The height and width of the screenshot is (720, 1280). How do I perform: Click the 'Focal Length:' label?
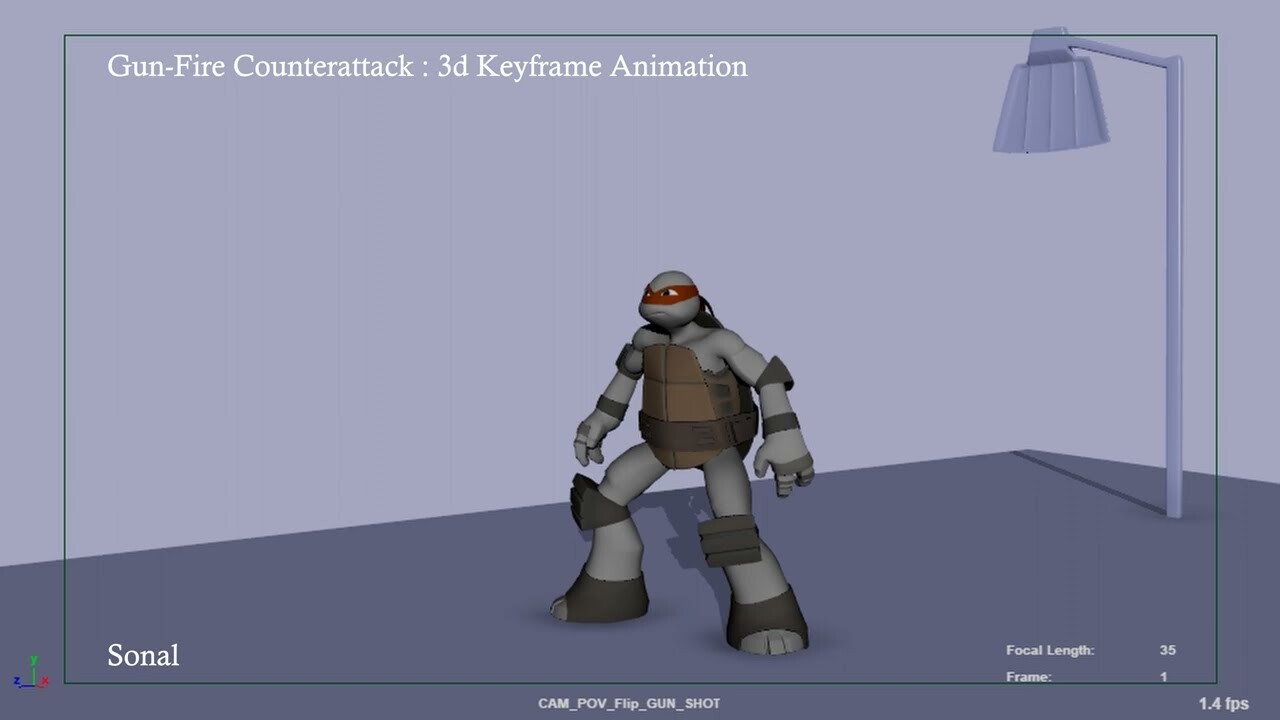point(1050,651)
